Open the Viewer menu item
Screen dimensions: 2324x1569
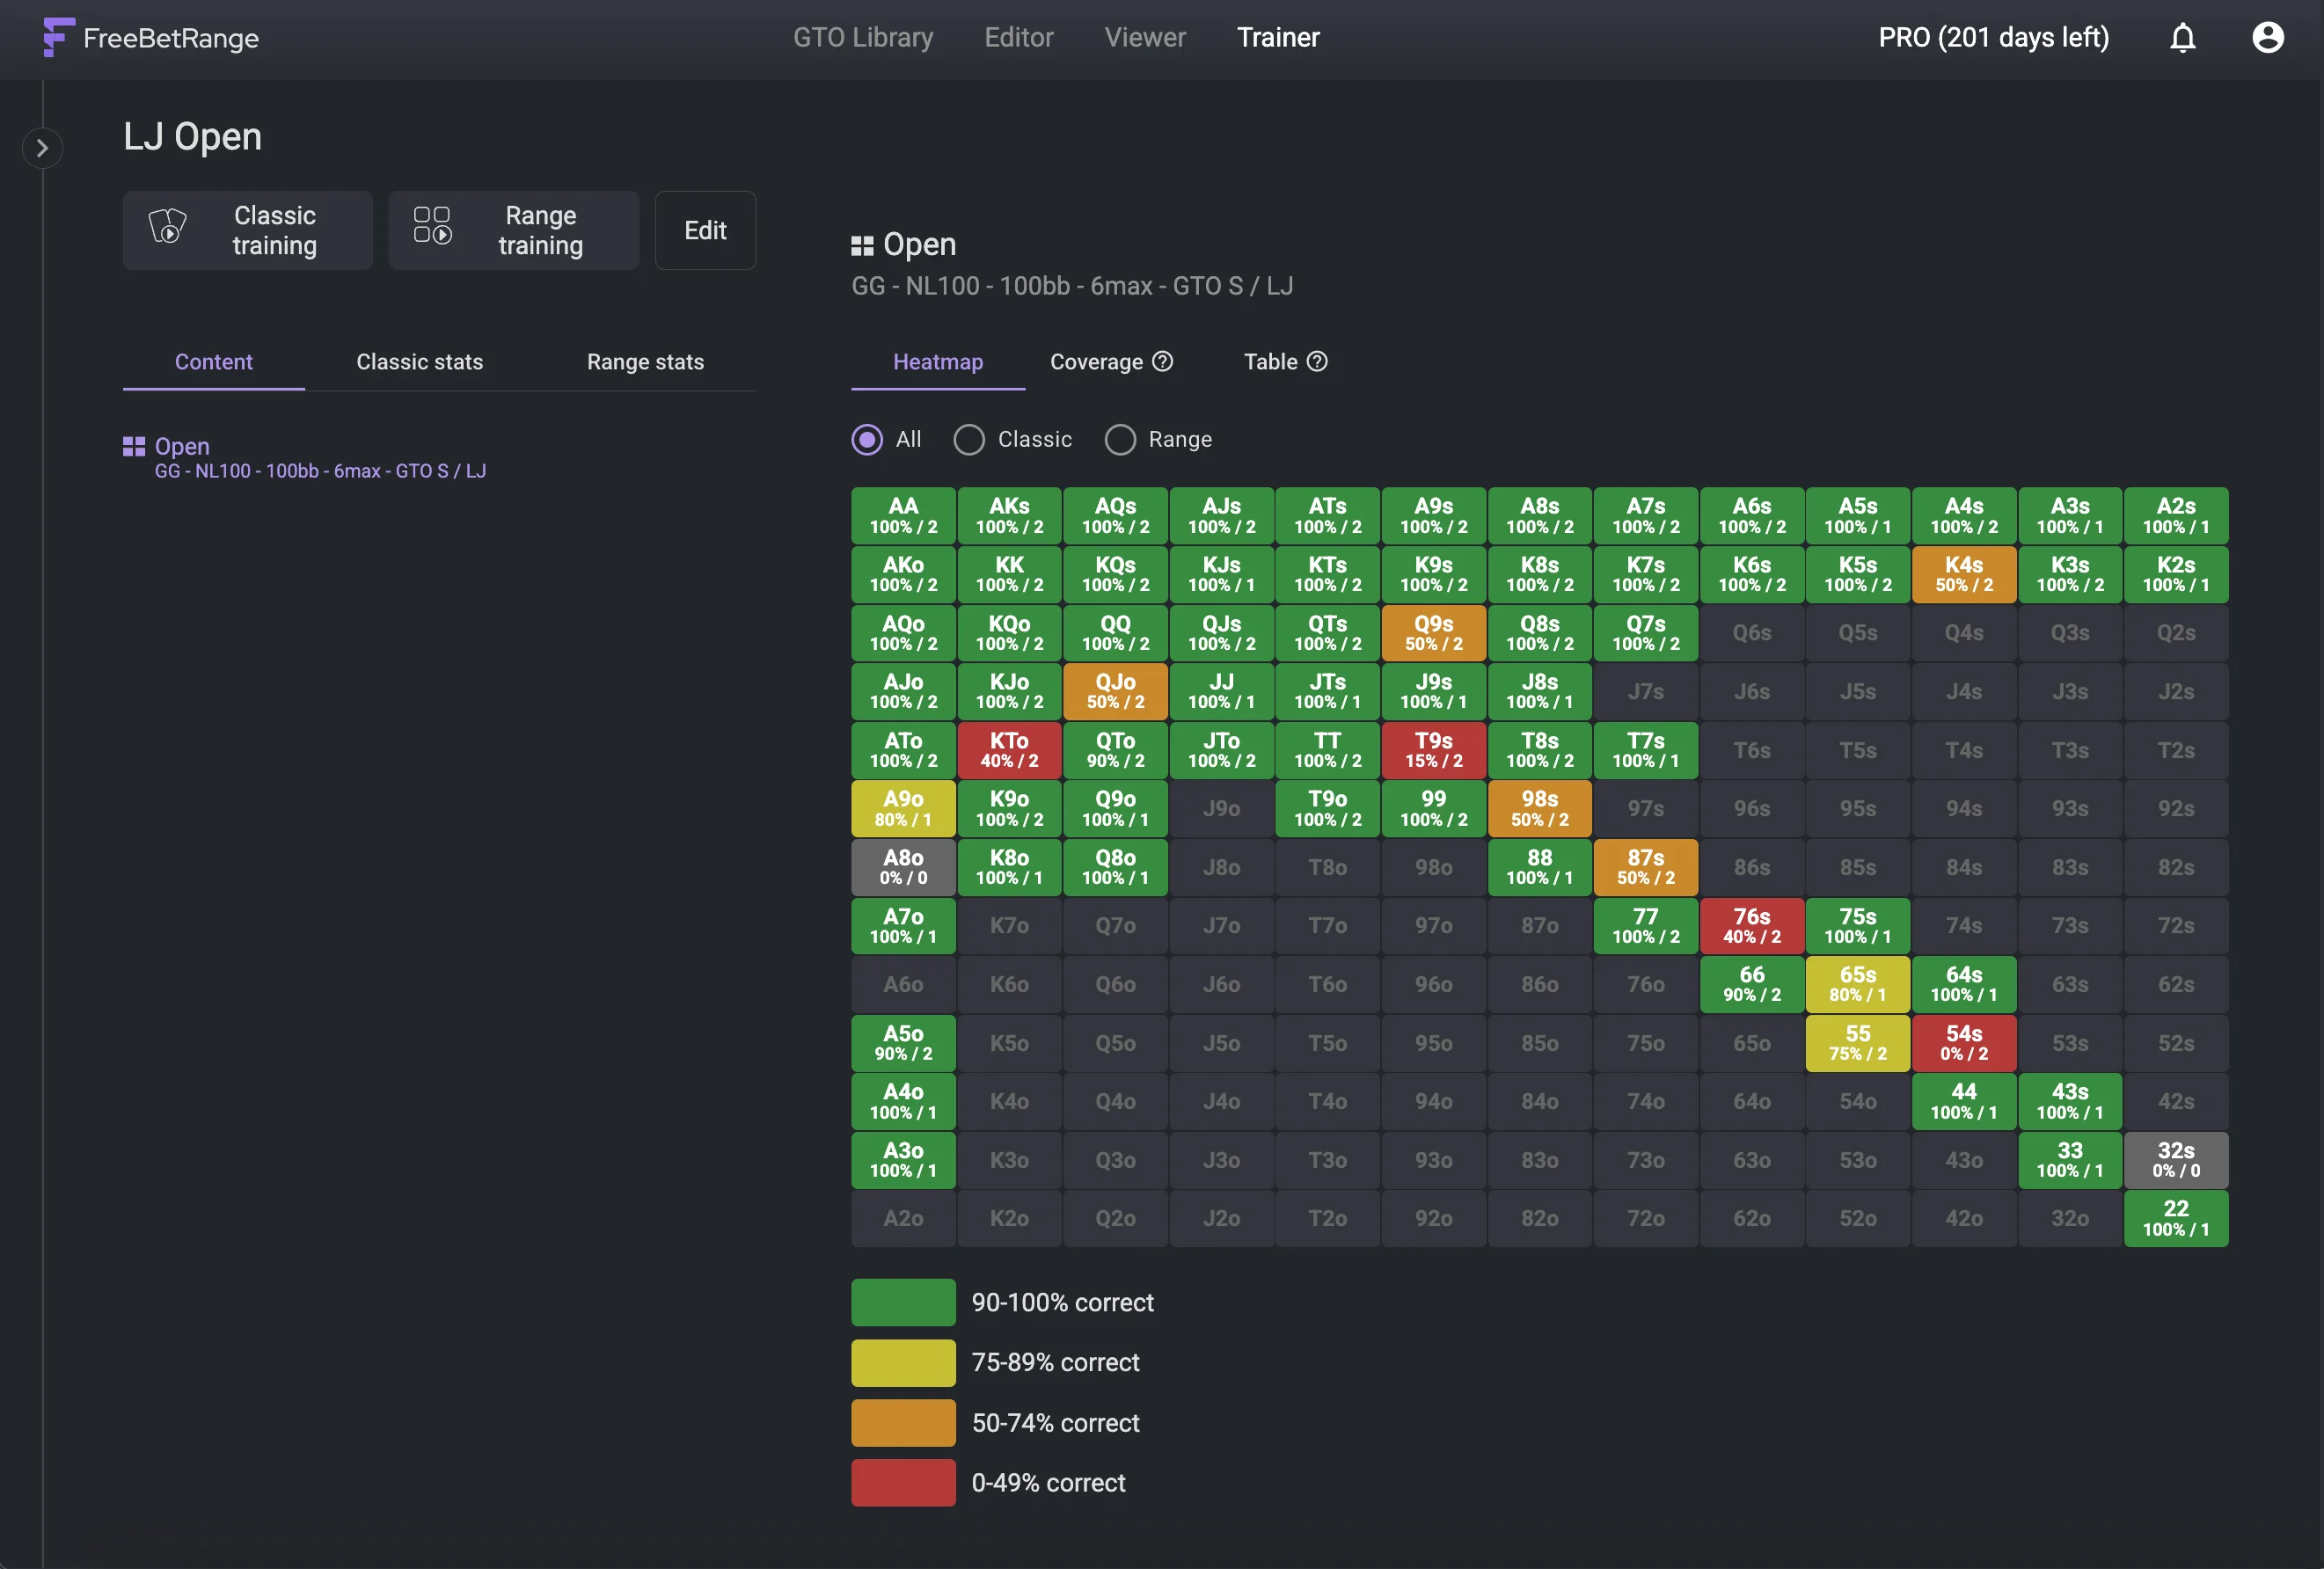click(1144, 38)
